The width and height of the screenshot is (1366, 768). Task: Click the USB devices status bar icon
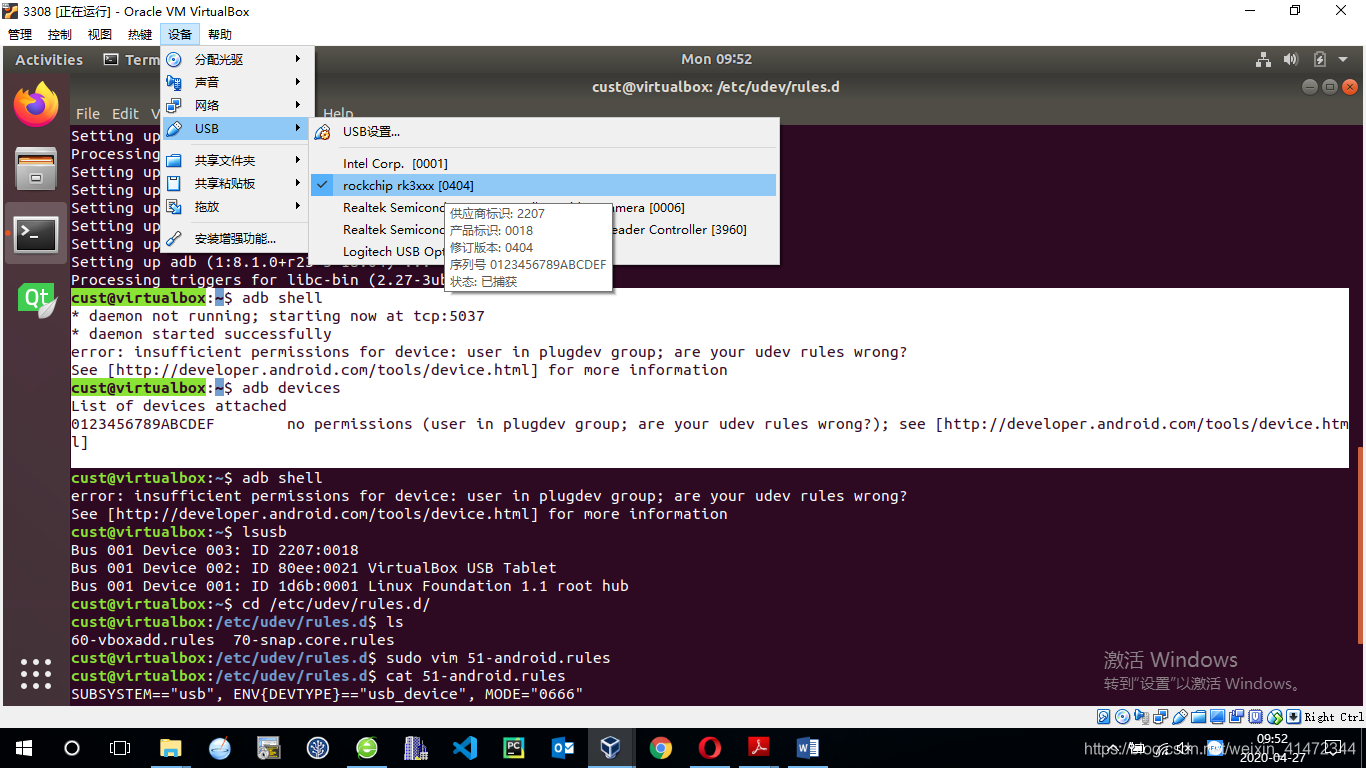coord(1180,716)
